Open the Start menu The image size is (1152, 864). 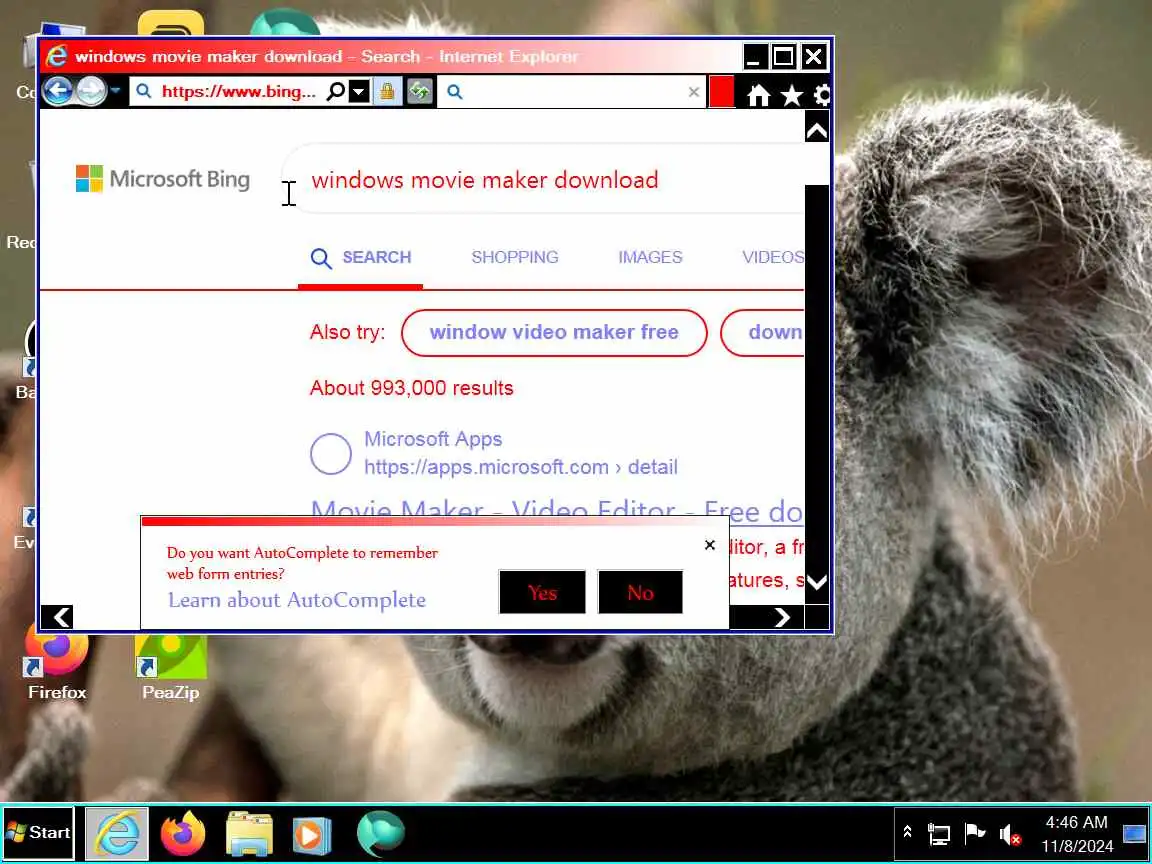point(38,832)
